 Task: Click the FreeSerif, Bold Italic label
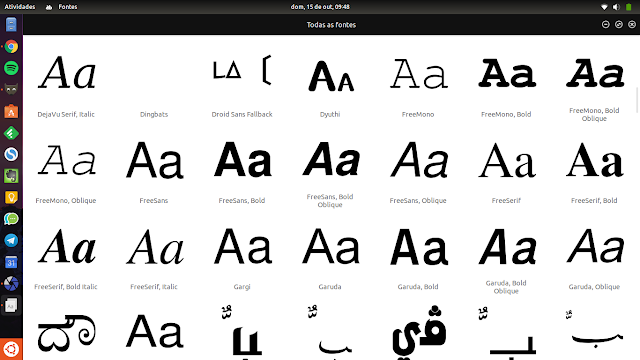point(66,287)
